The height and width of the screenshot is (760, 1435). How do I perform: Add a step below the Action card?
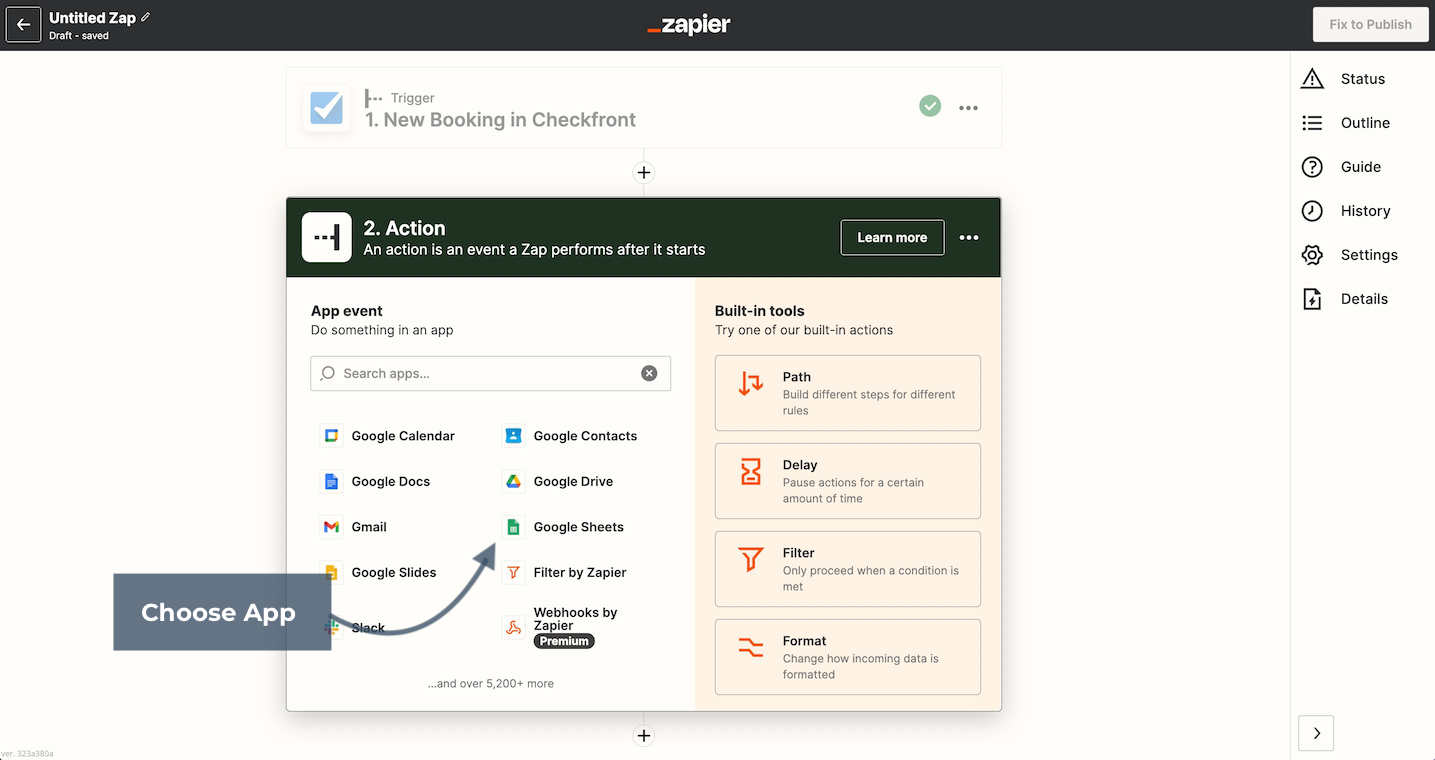644,736
